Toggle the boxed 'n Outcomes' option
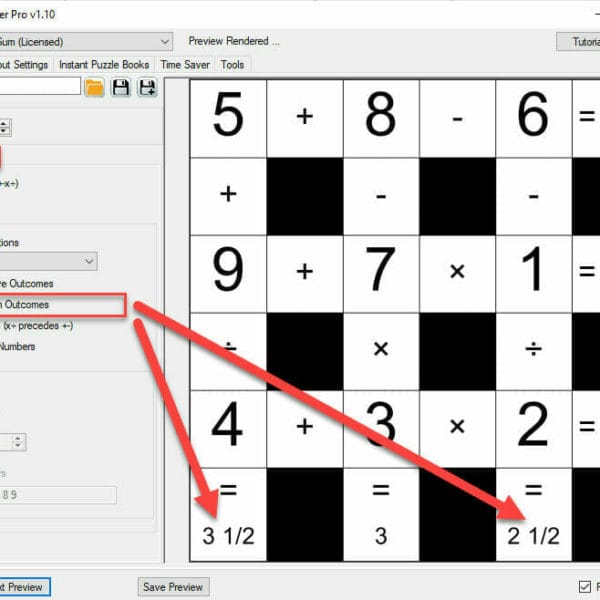Screen dimensions: 600x600 (x=24, y=305)
